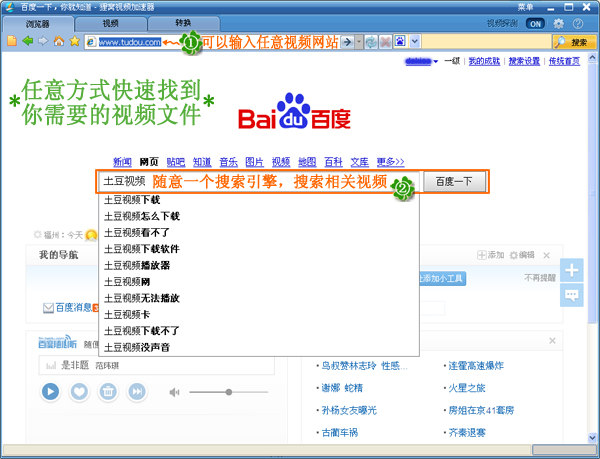Click the 百度一下 search button
The image size is (600, 459).
[454, 182]
